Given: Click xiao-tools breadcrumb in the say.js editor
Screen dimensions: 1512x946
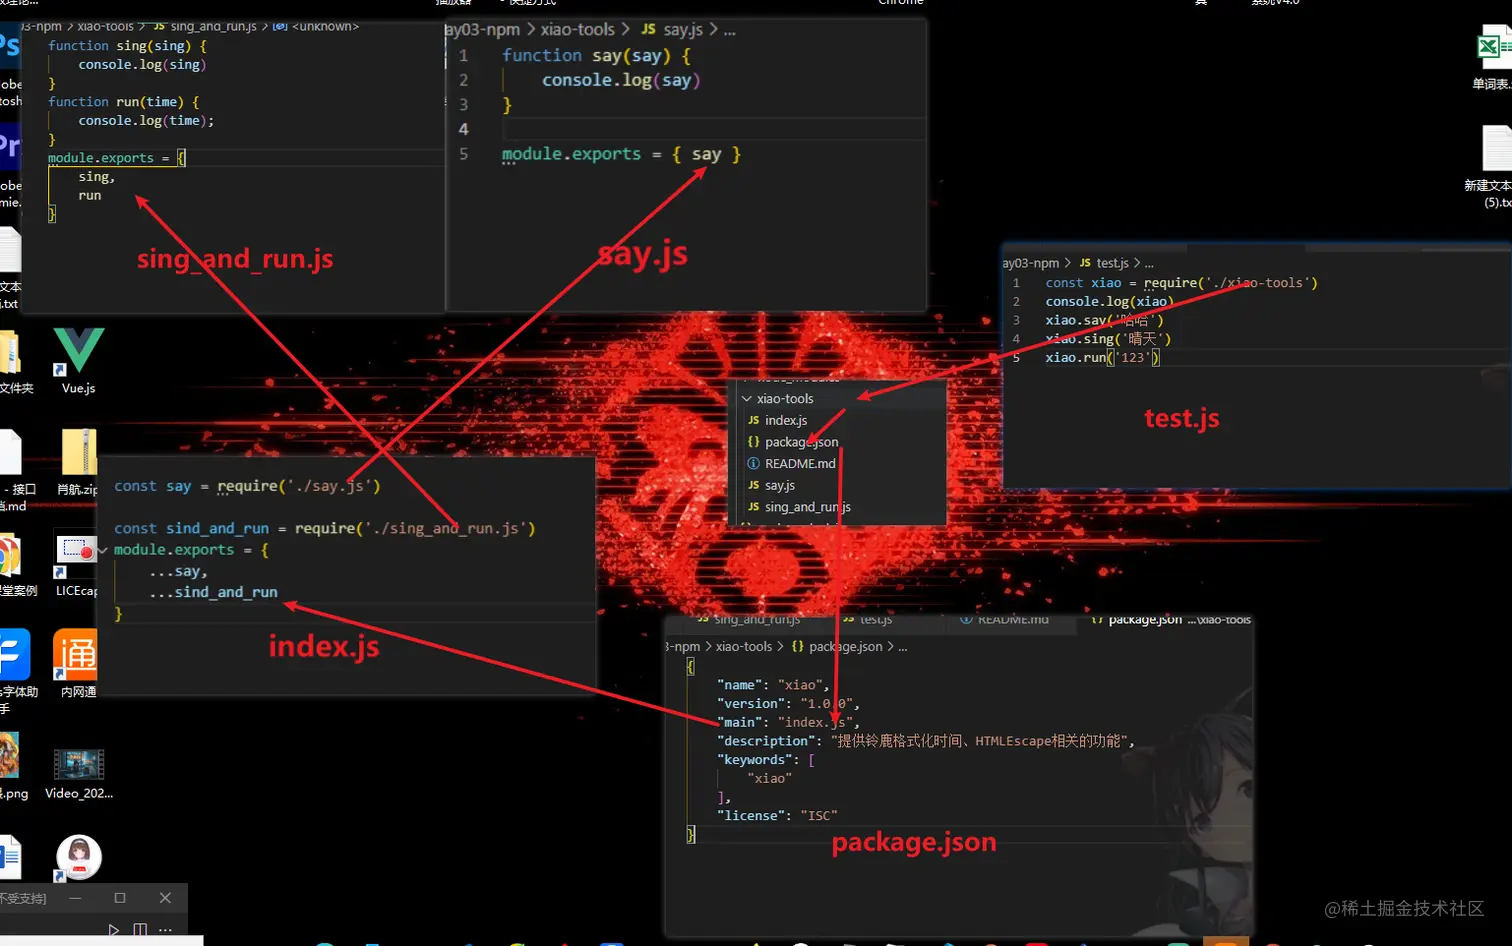Looking at the screenshot, I should (x=578, y=30).
